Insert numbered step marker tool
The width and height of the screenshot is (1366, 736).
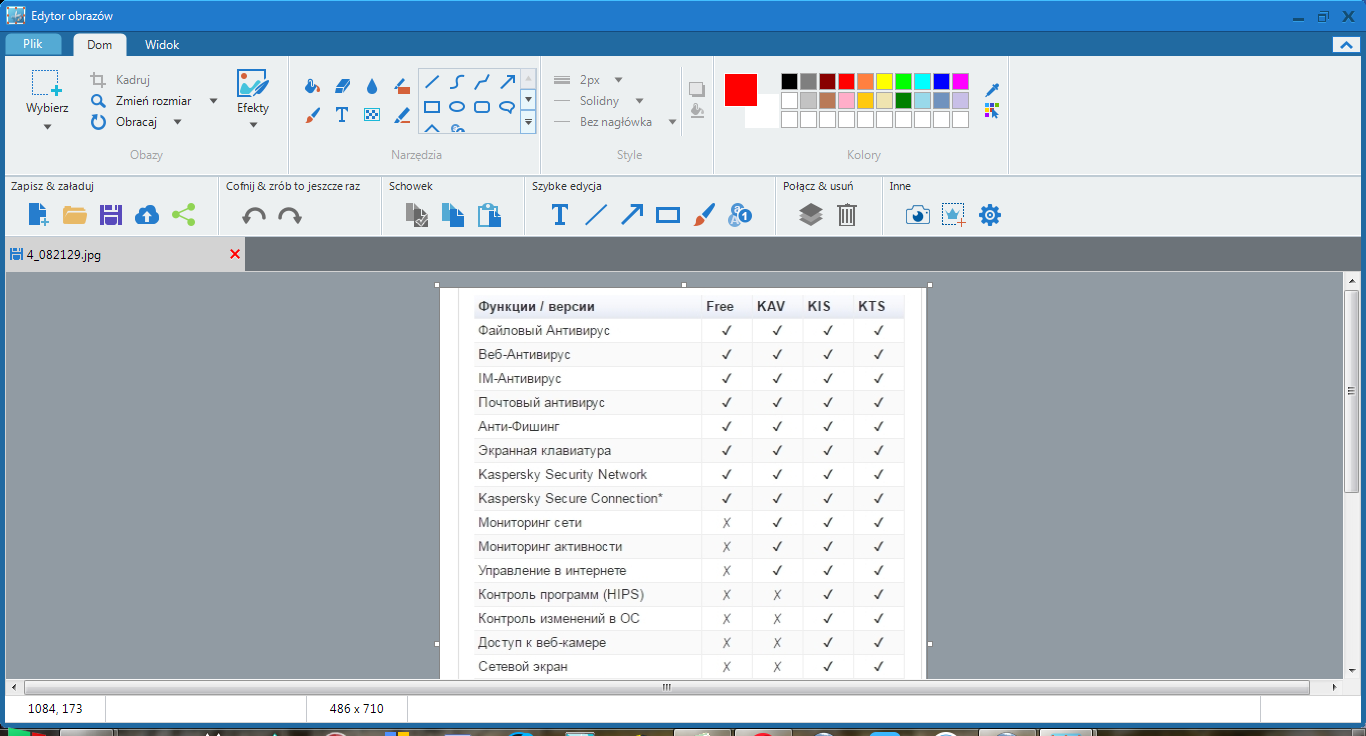tap(740, 214)
